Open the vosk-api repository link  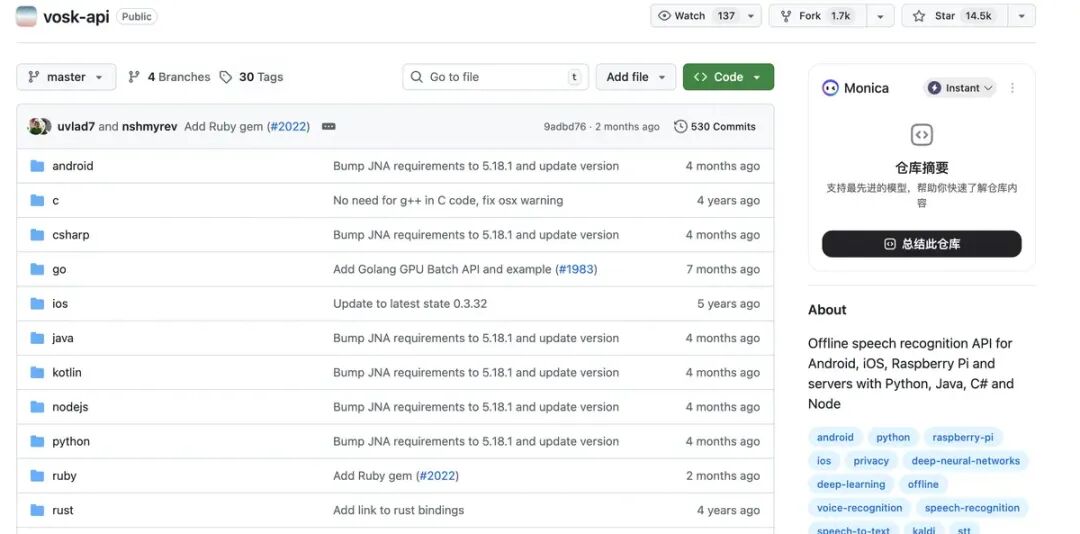[x=76, y=17]
